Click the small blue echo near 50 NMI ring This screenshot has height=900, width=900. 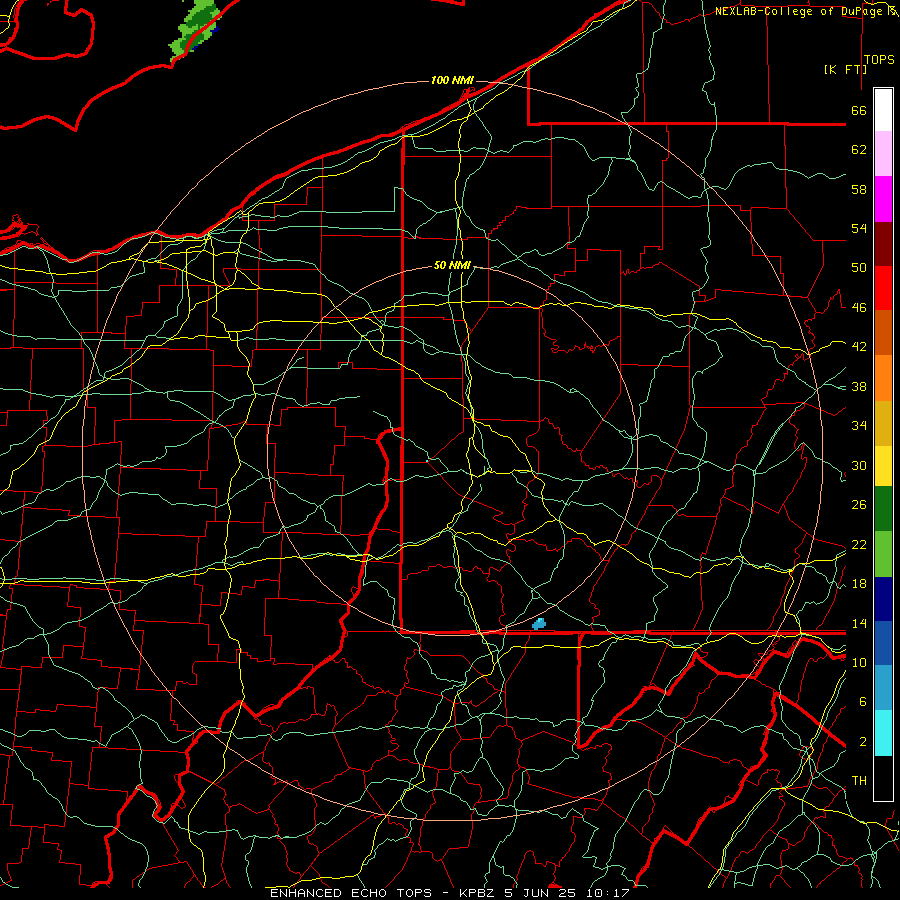tap(538, 624)
